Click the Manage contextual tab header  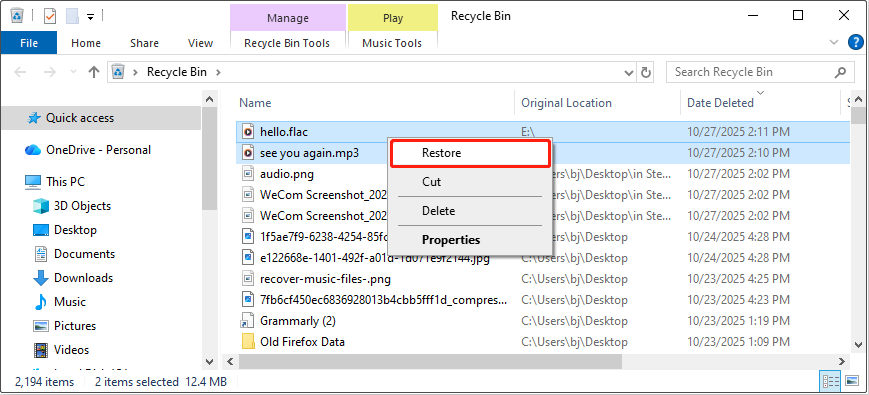288,18
